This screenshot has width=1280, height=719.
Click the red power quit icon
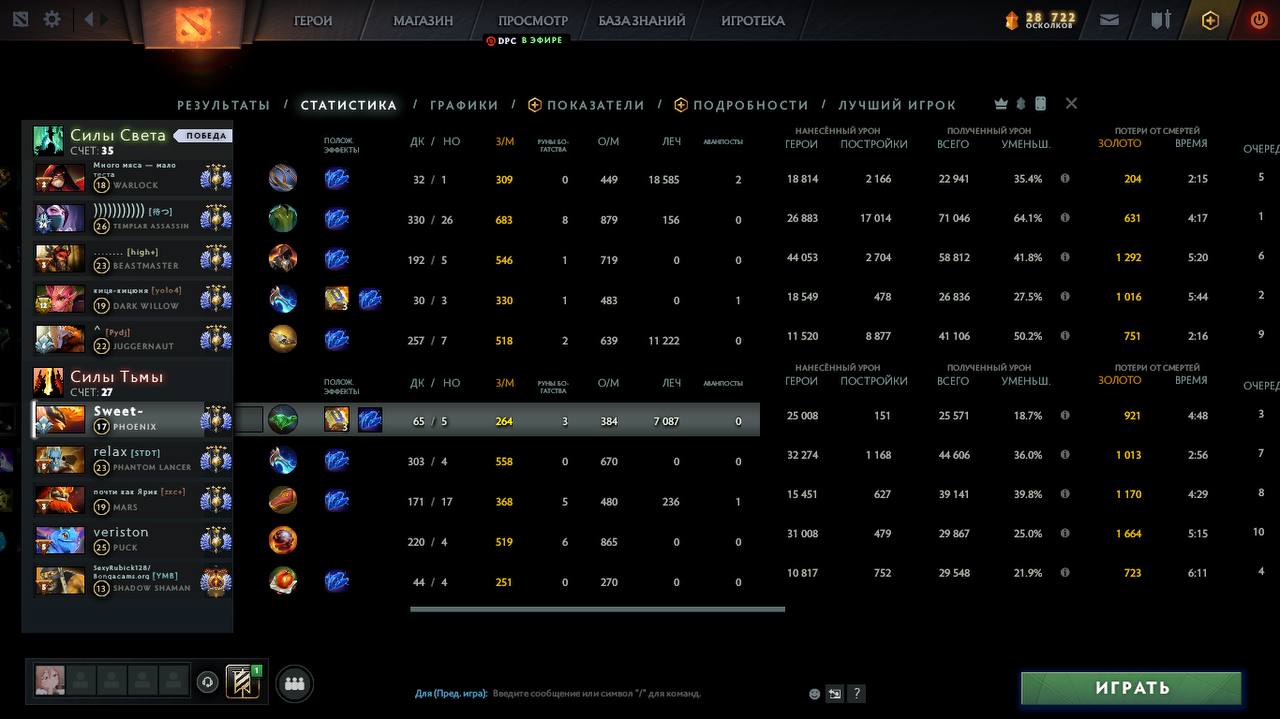[x=1259, y=19]
